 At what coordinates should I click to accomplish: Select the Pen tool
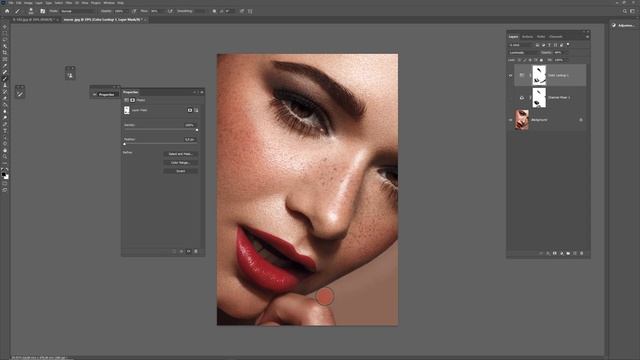click(x=5, y=124)
